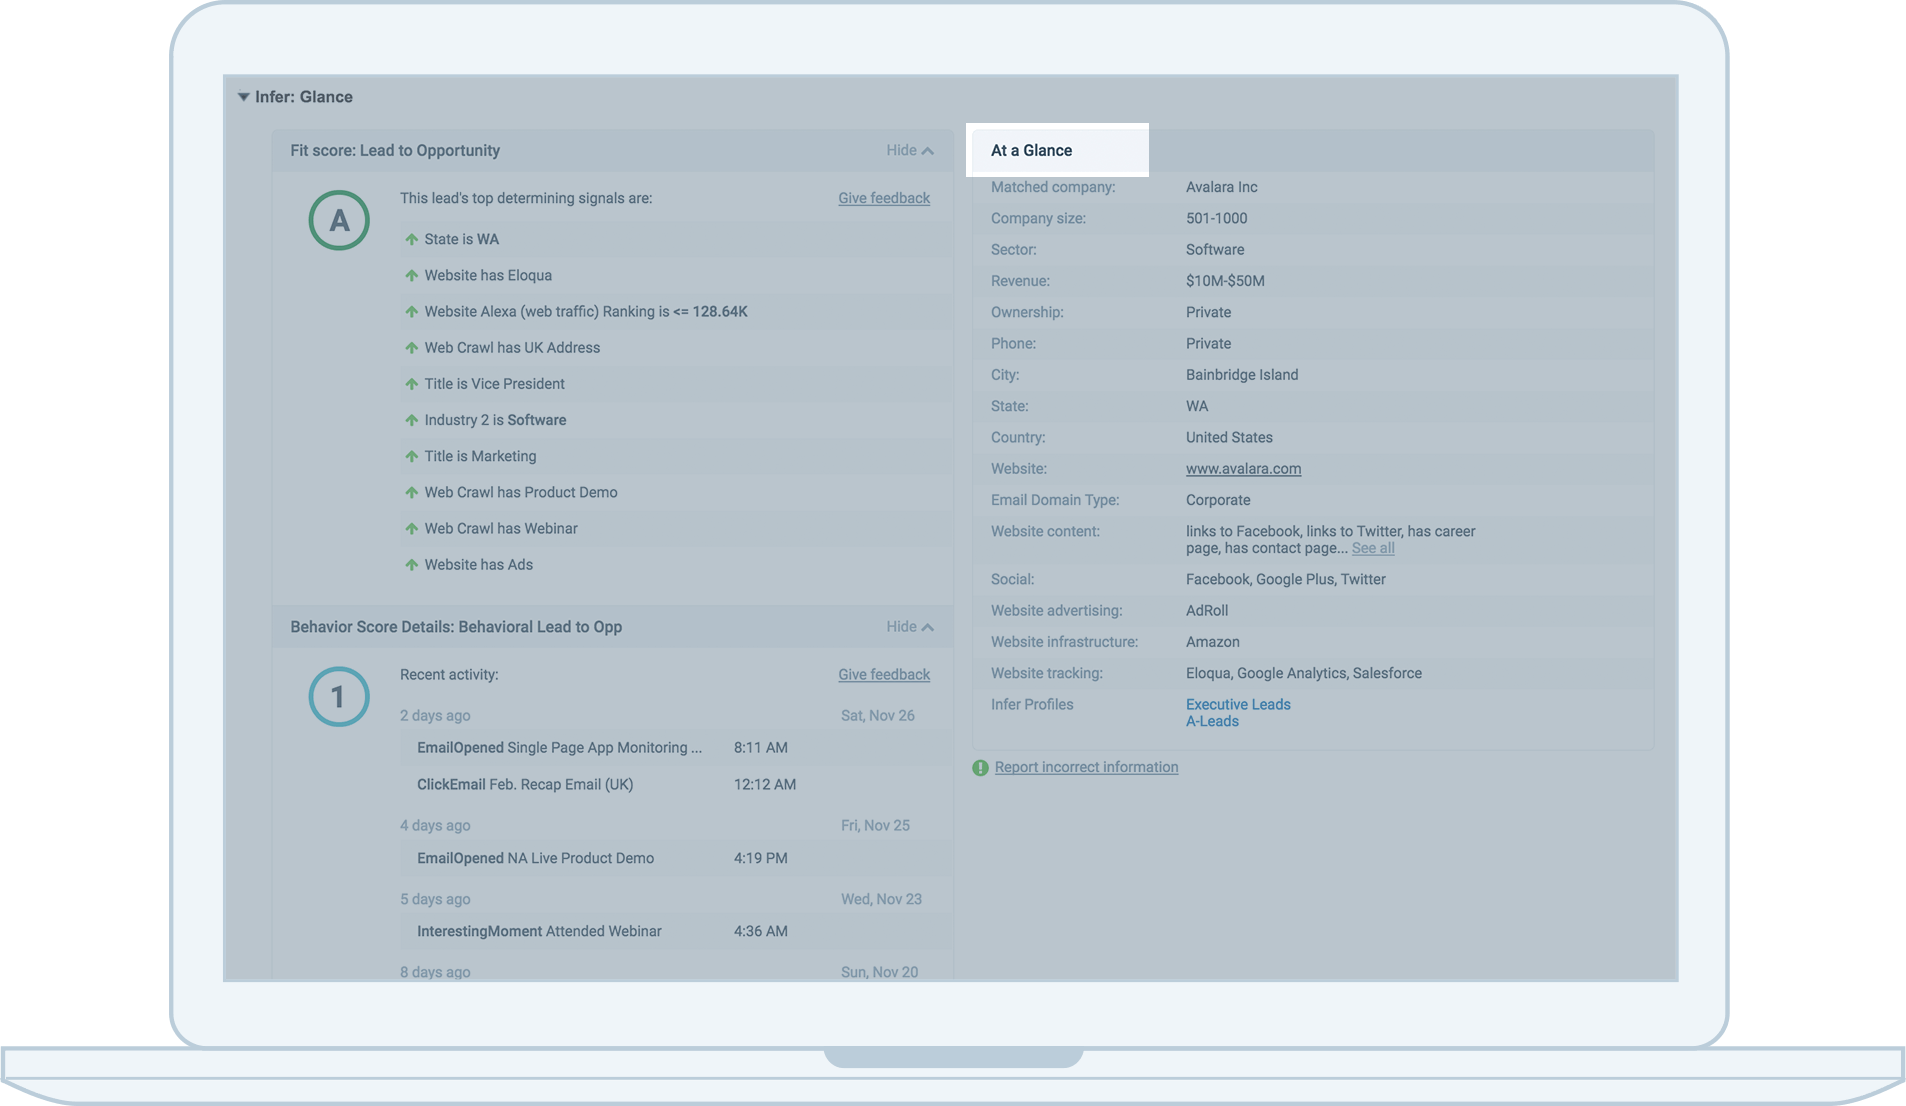Click arrow beside Title is Marketing
This screenshot has width=1906, height=1106.
point(411,456)
